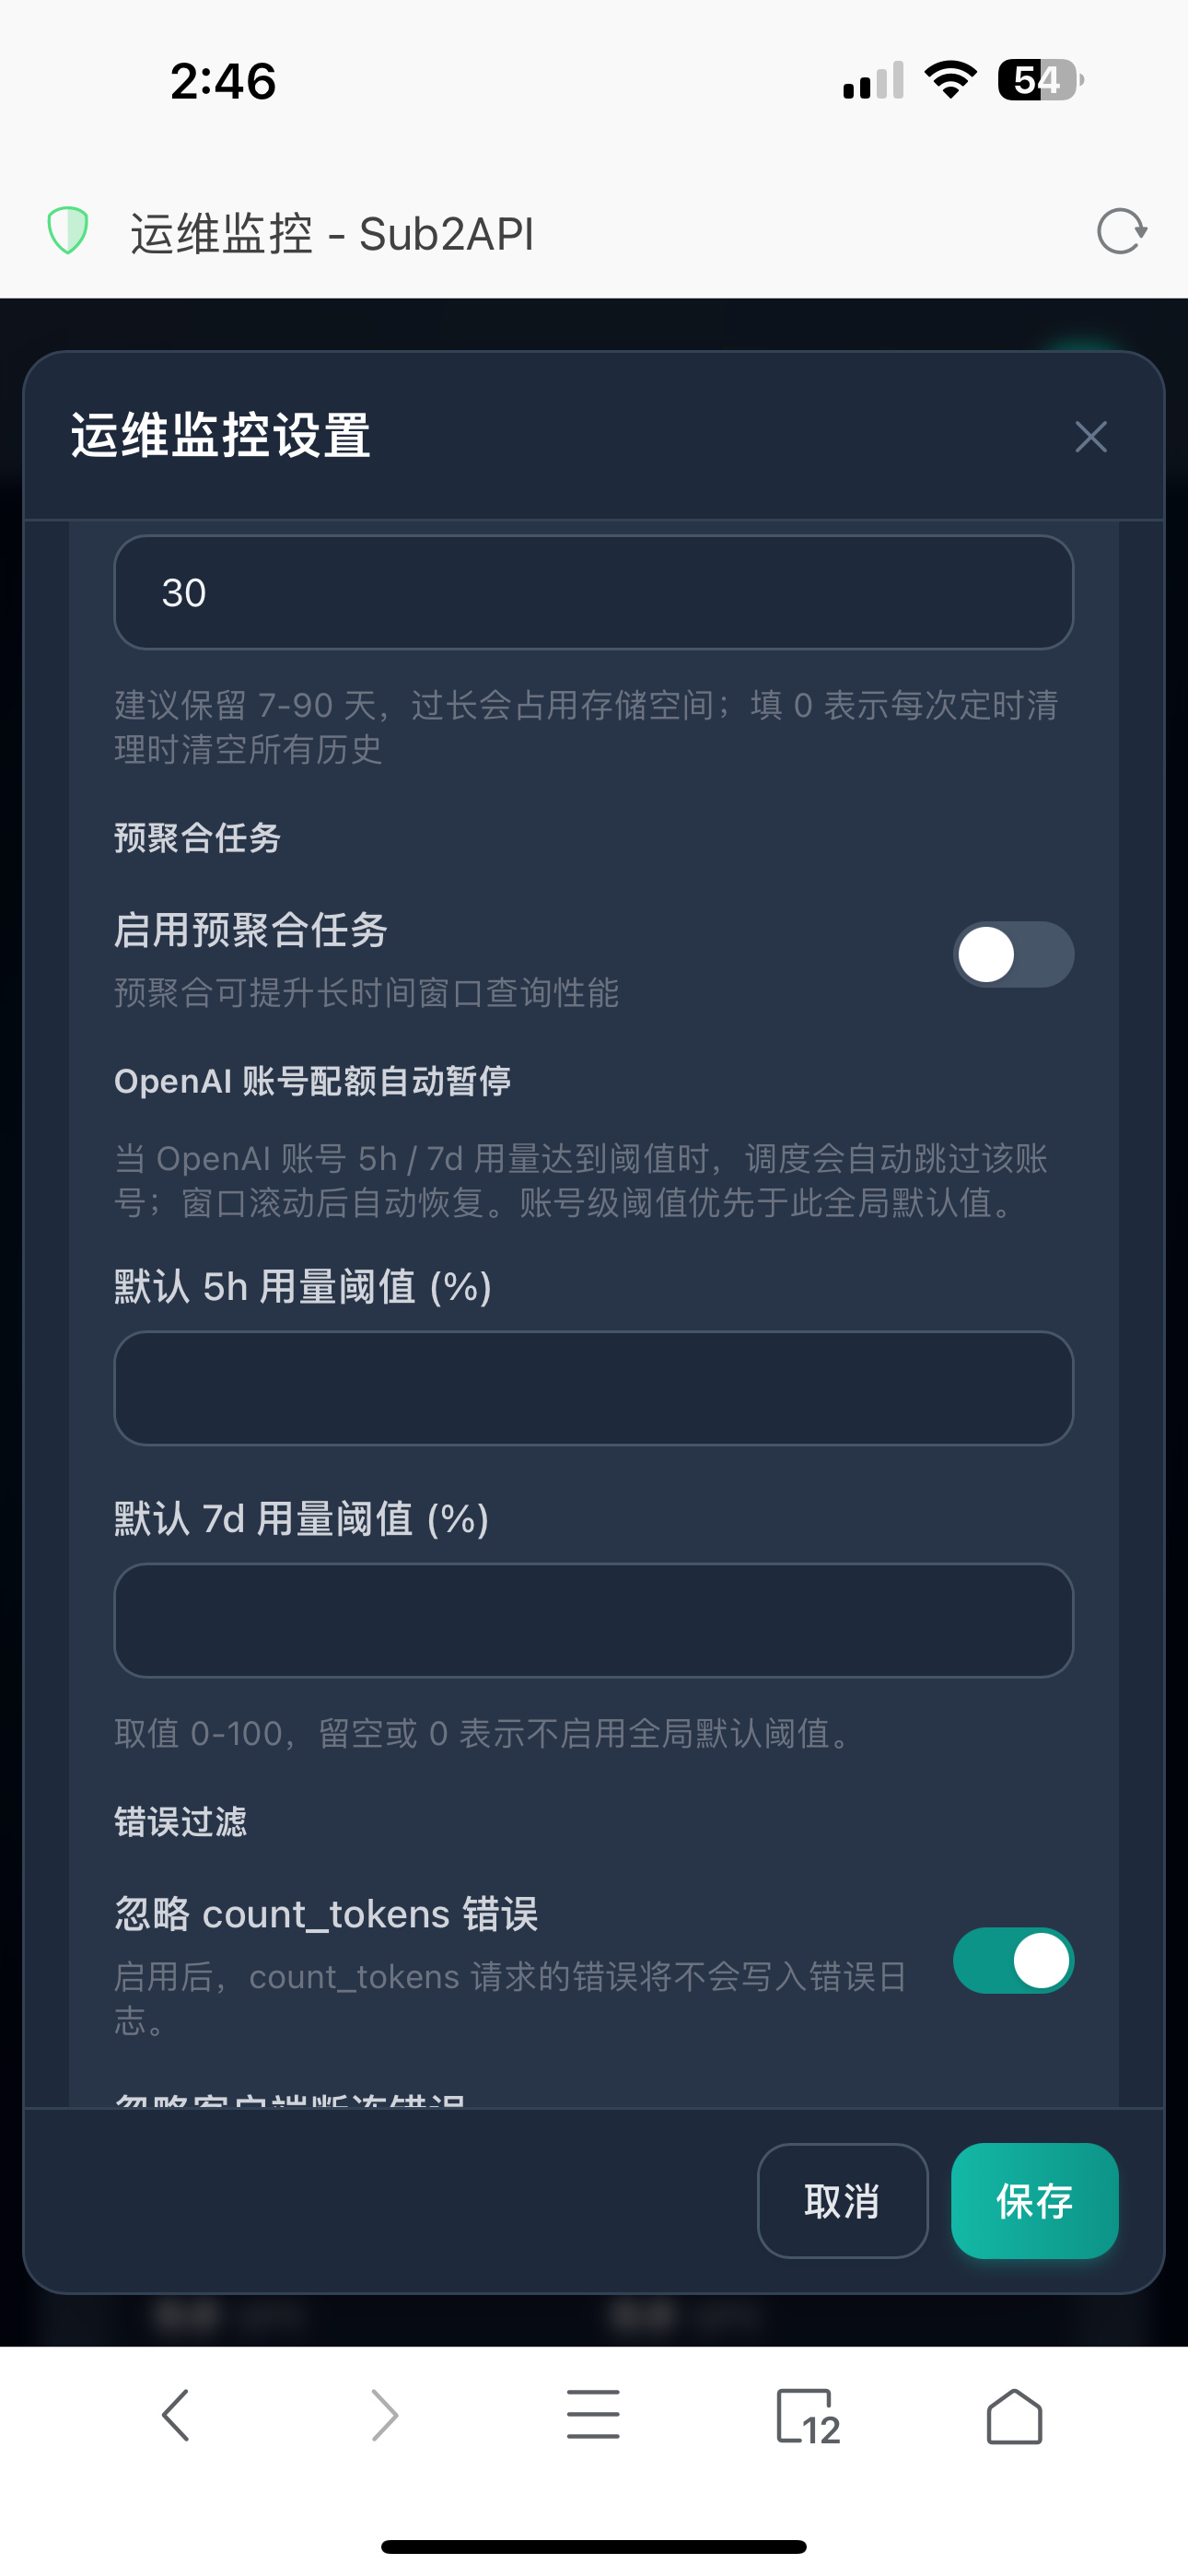Focus the 默认 7d 用量阈值 input

pyautogui.click(x=594, y=1620)
